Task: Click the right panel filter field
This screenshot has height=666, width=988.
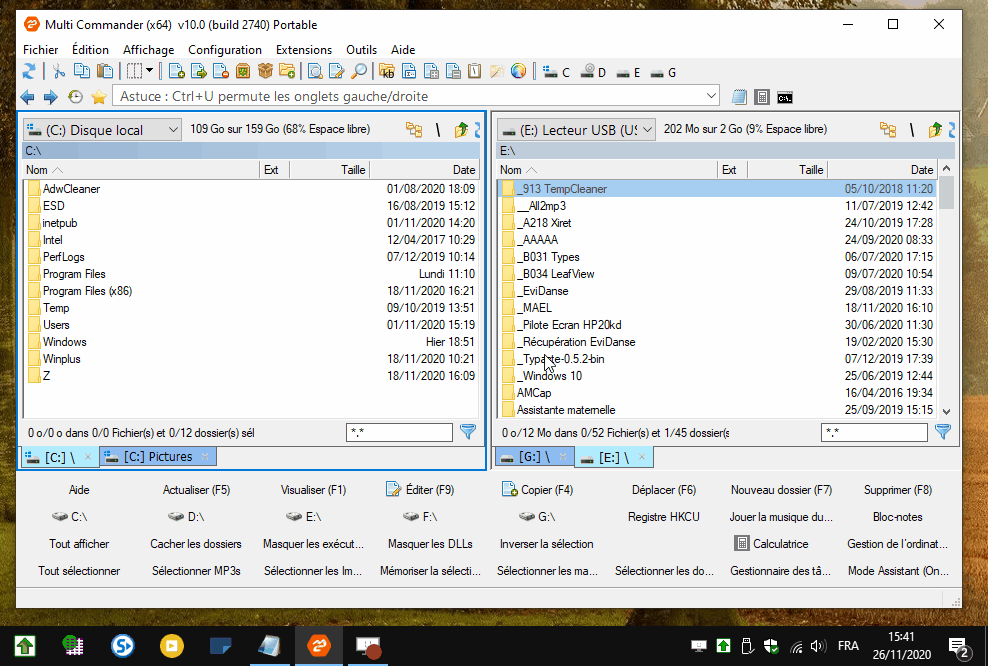Action: click(x=874, y=432)
